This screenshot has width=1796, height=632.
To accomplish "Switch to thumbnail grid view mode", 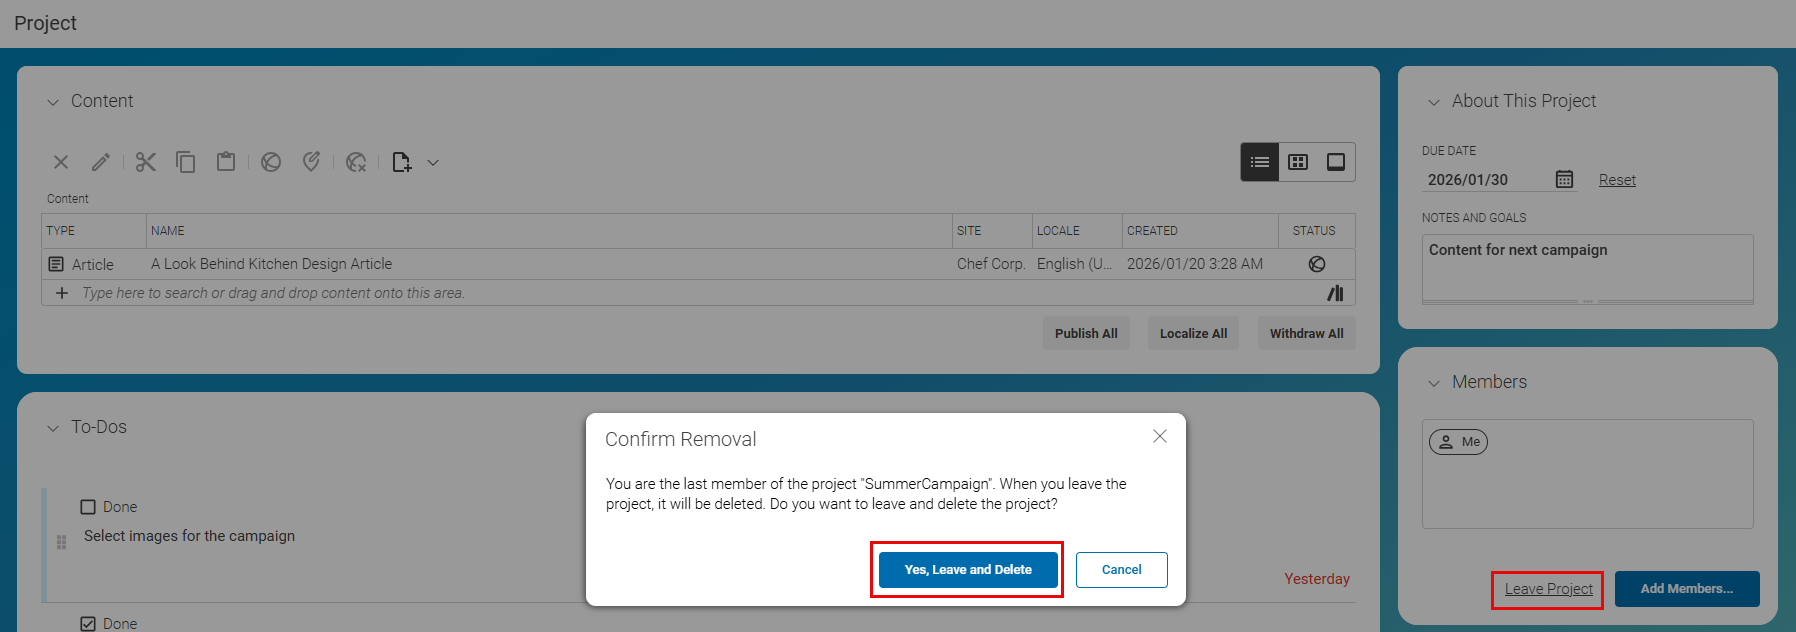I will [x=1298, y=162].
